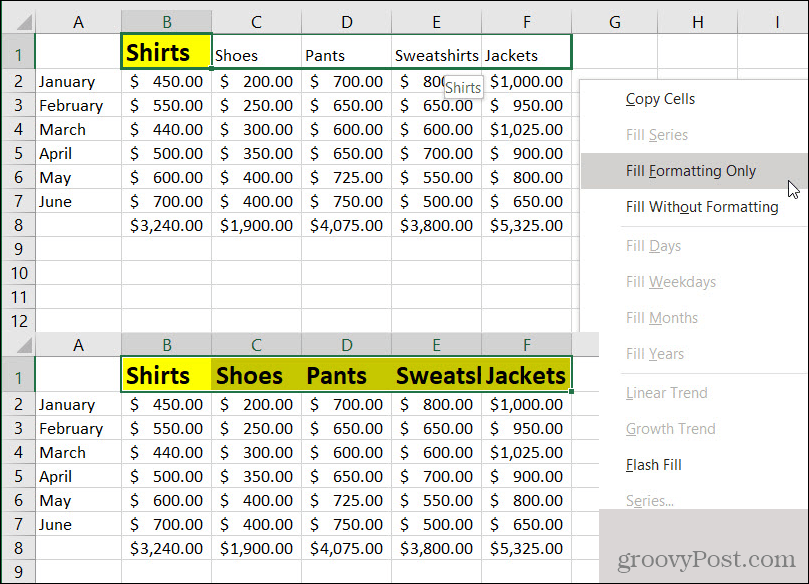The height and width of the screenshot is (584, 809).
Task: Click bold Shoes cell in bottom sheet
Action: click(256, 375)
